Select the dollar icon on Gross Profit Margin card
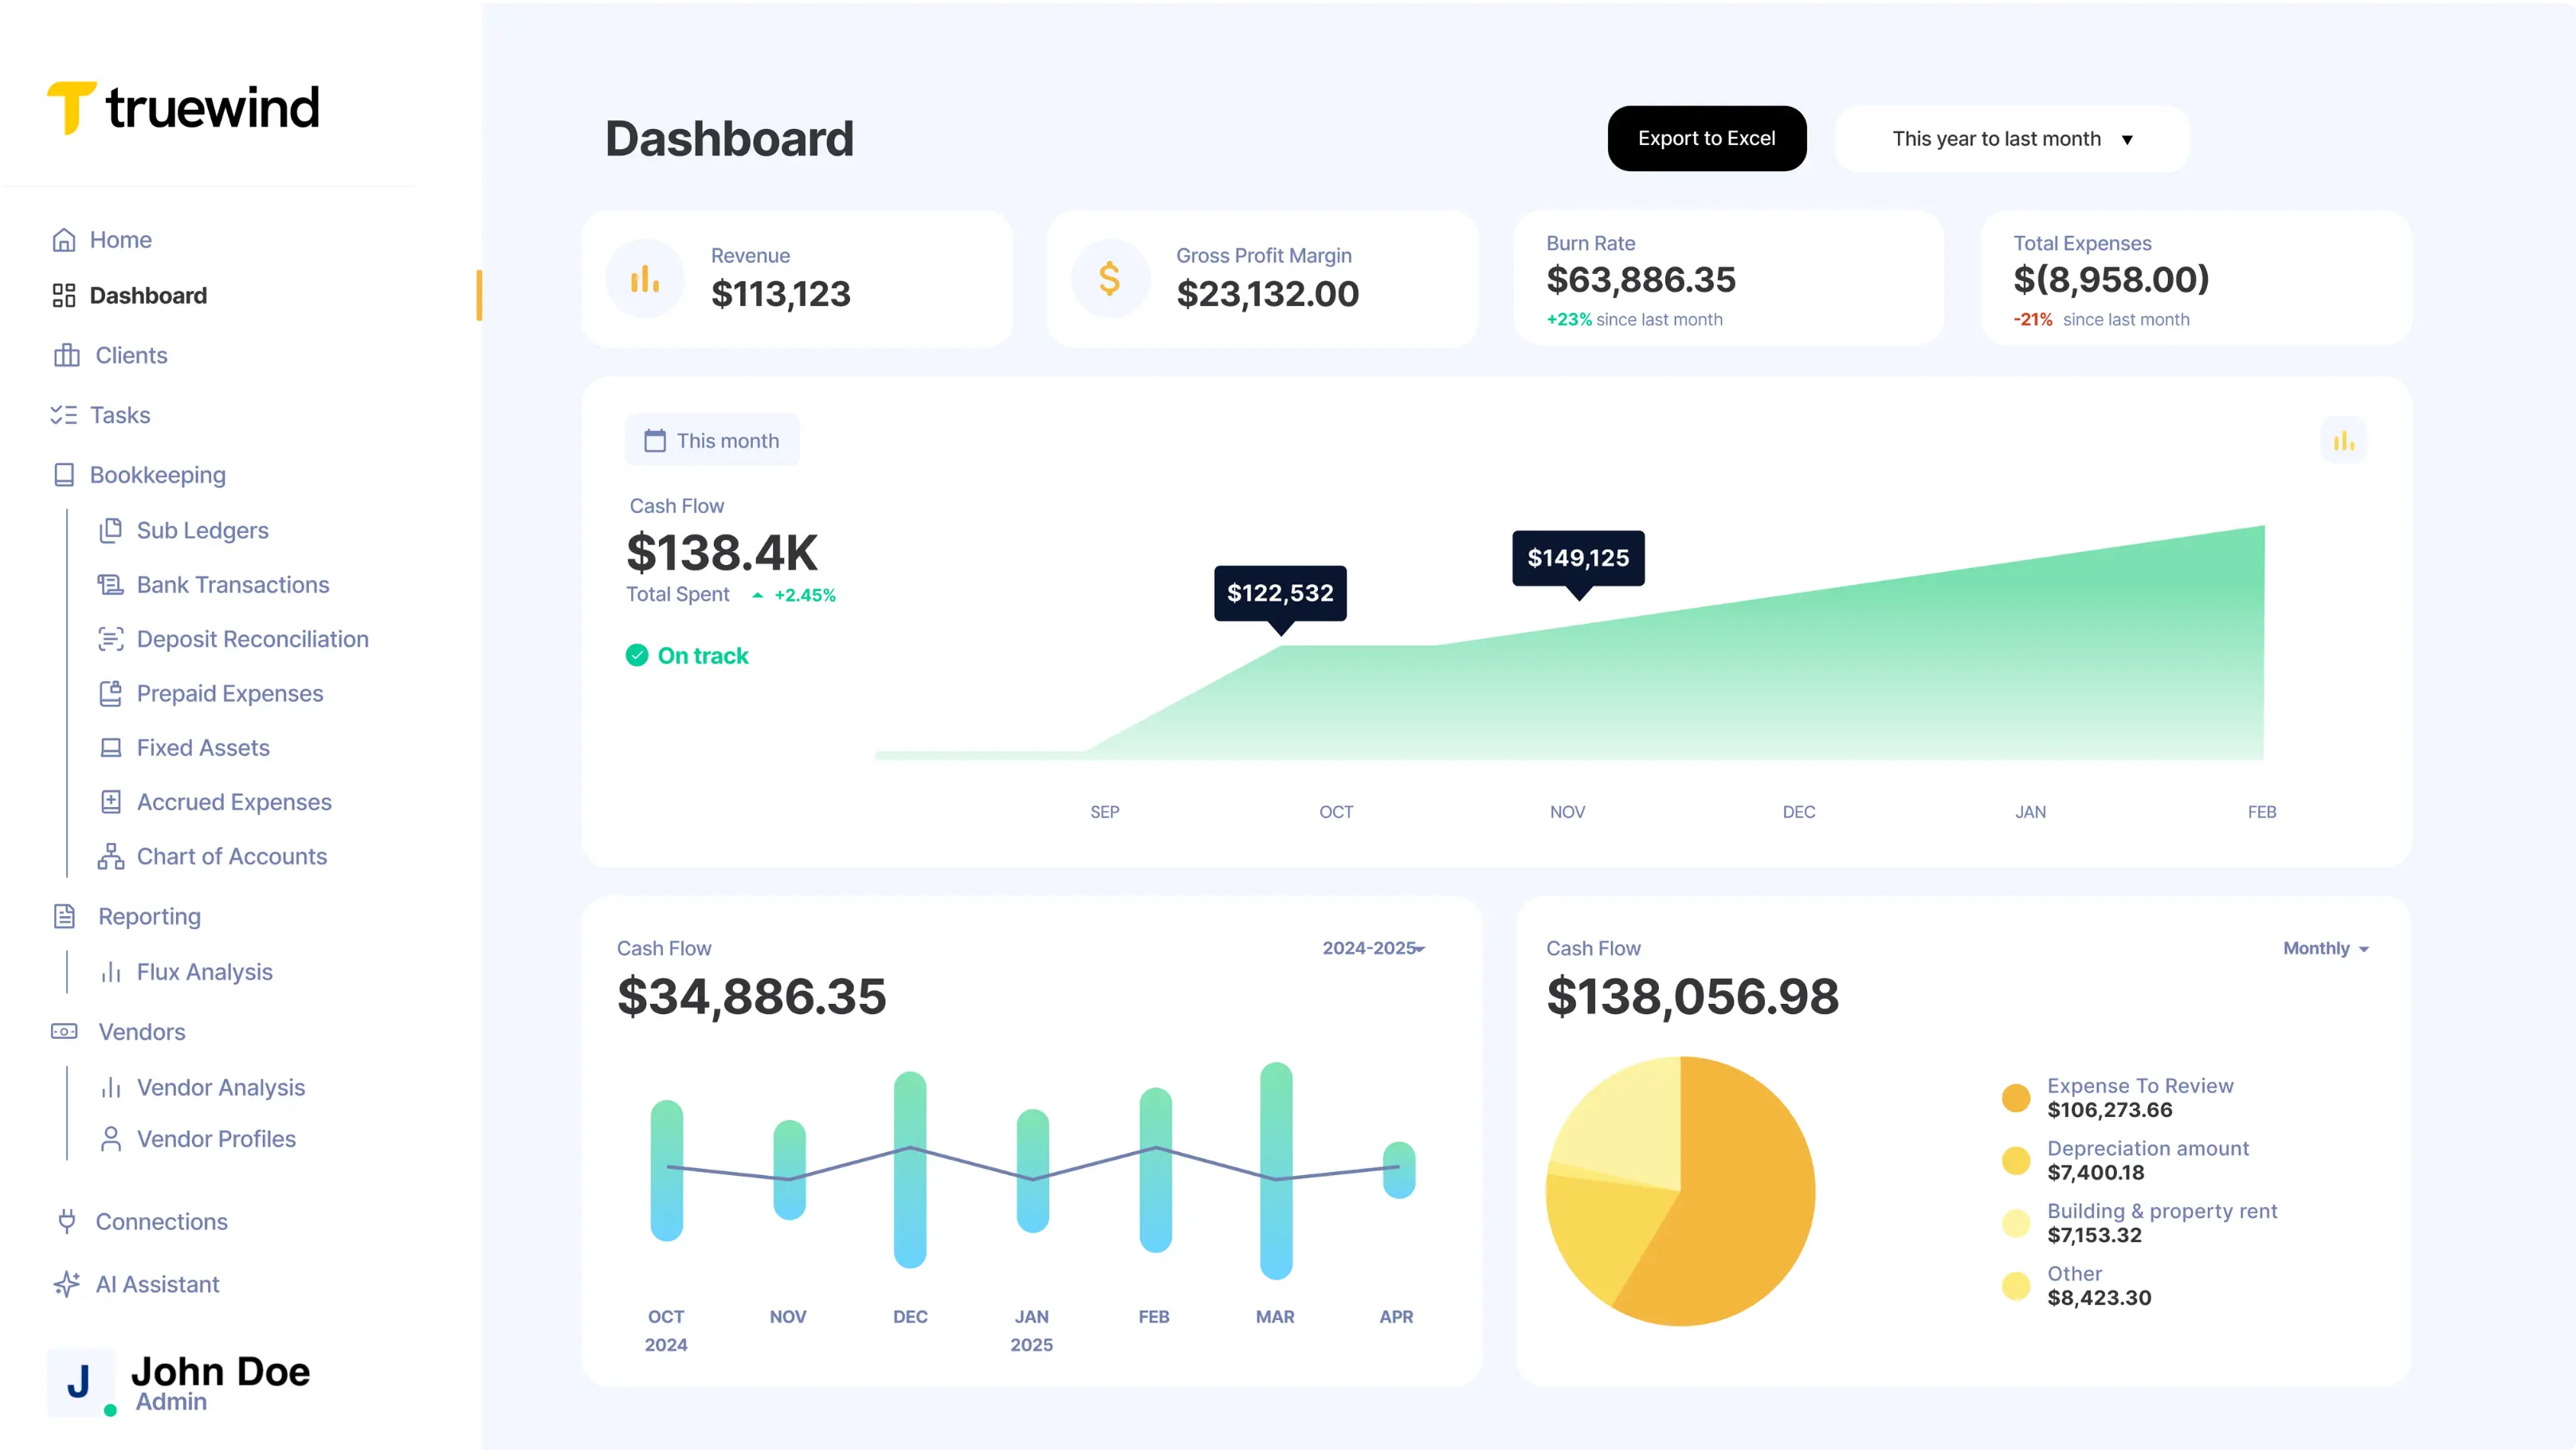 click(x=1110, y=278)
